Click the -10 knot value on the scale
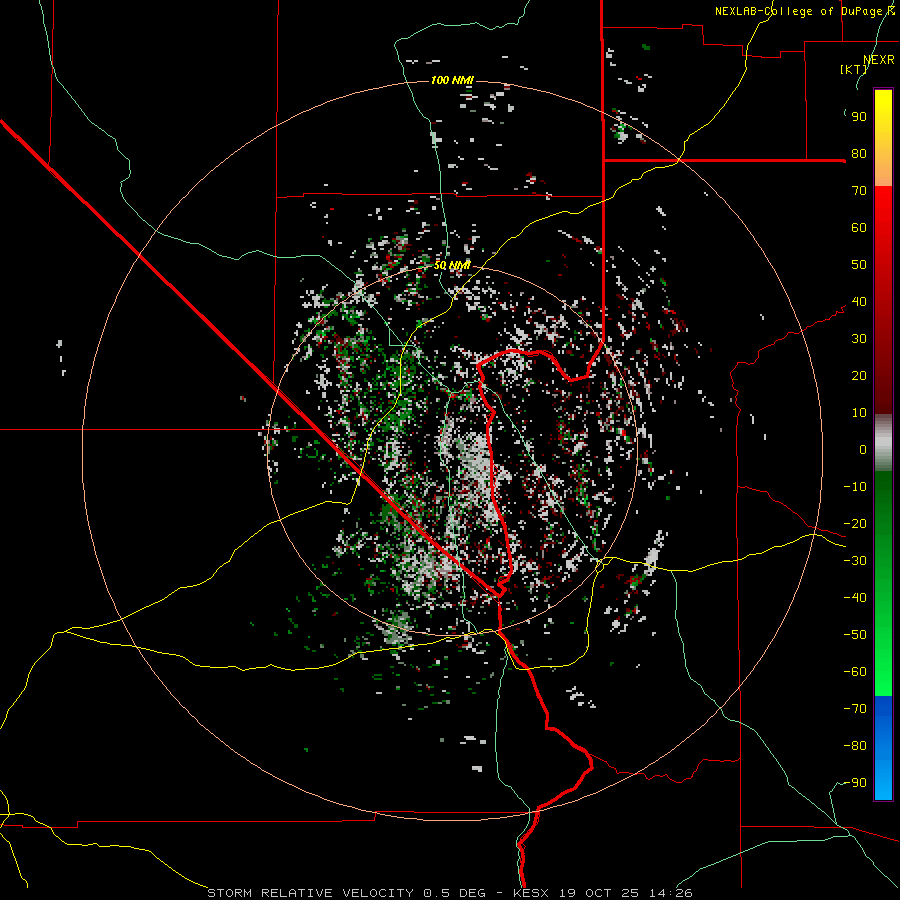Screen dimensions: 900x900 coord(855,487)
